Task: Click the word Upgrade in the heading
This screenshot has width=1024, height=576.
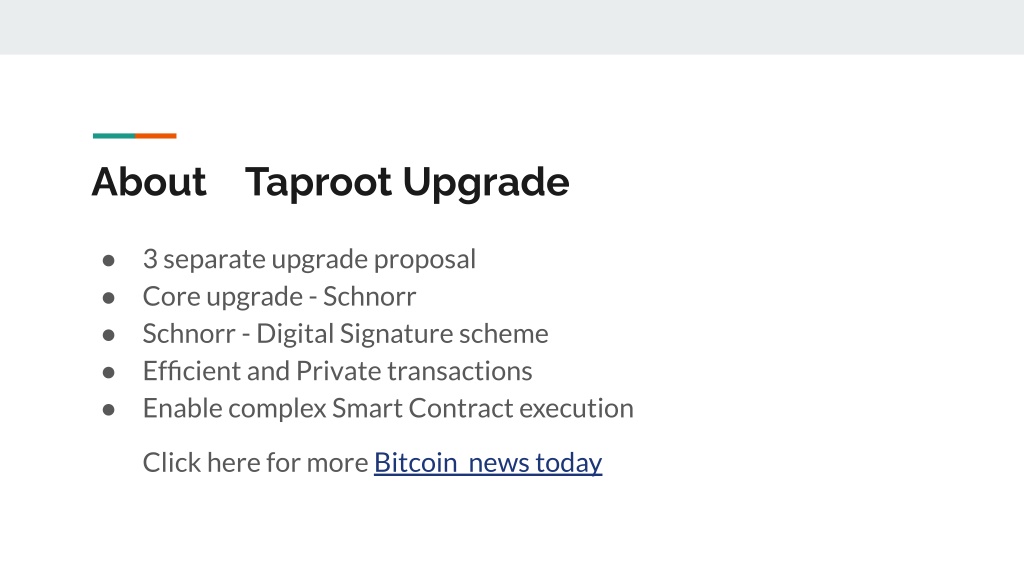Action: pyautogui.click(x=486, y=183)
